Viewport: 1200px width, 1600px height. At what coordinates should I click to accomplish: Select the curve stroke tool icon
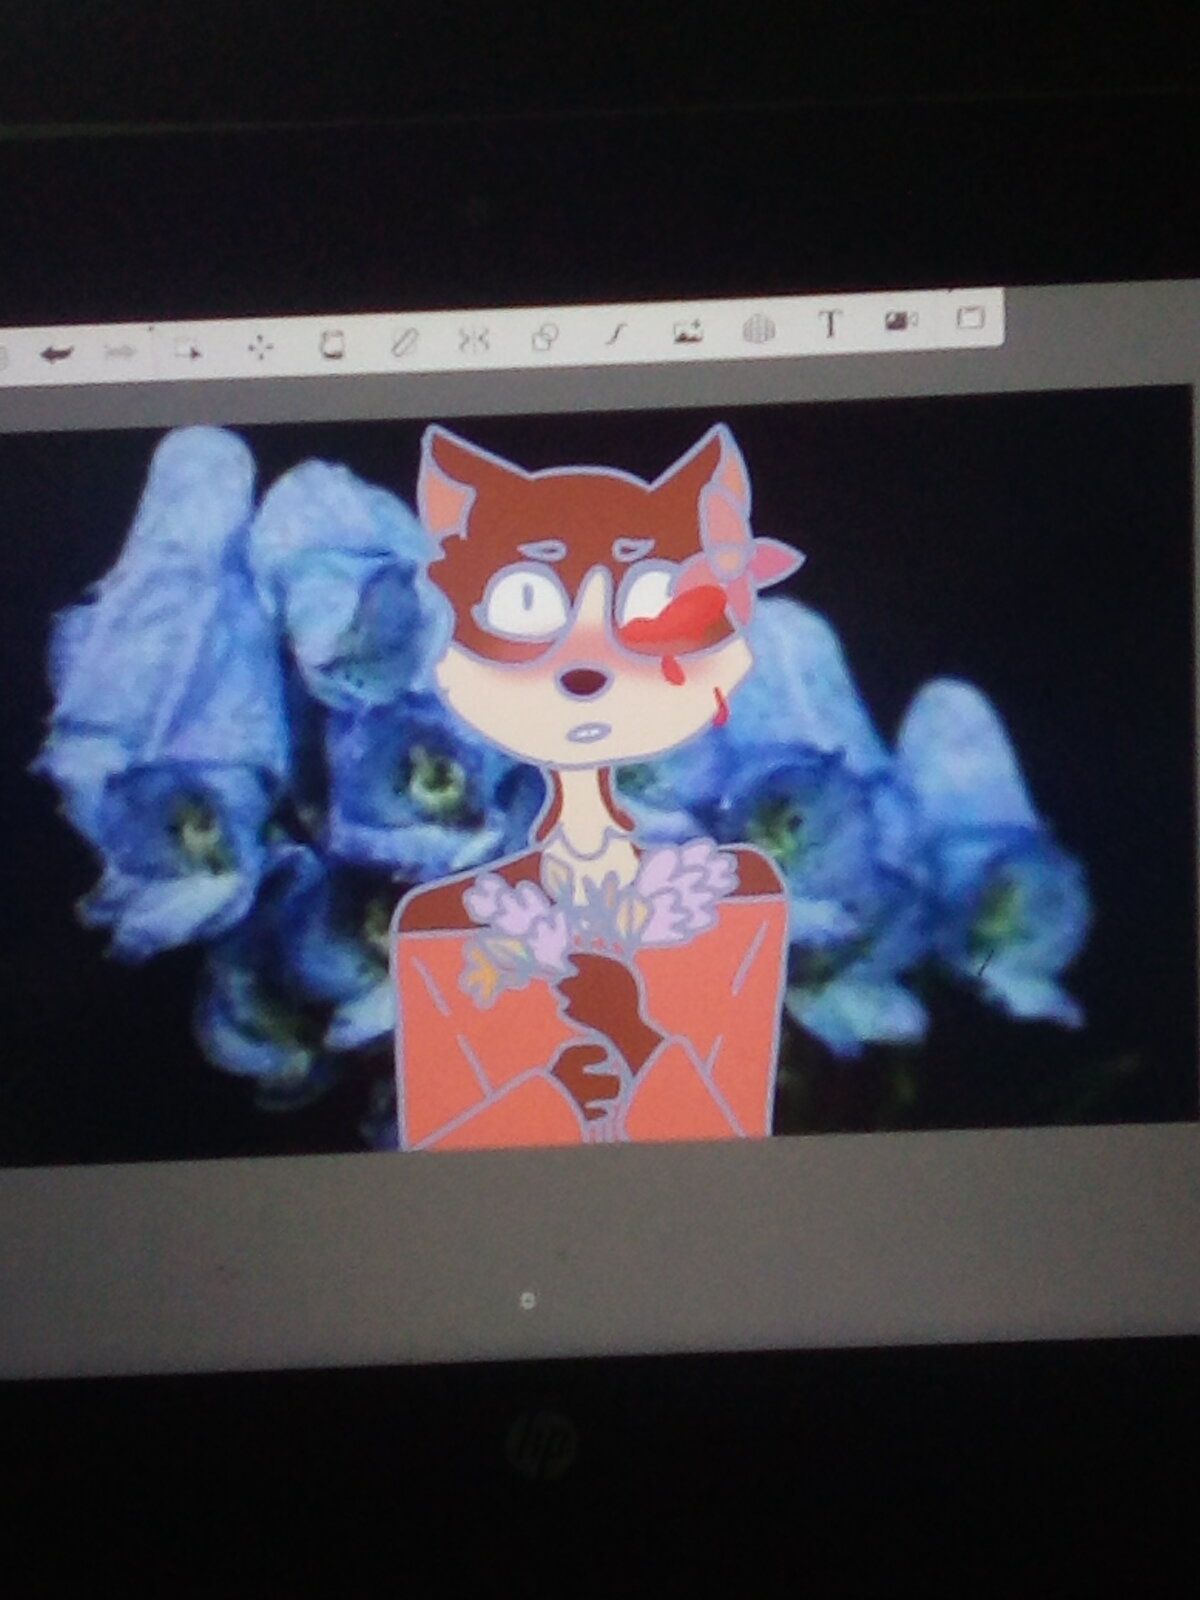pyautogui.click(x=615, y=335)
